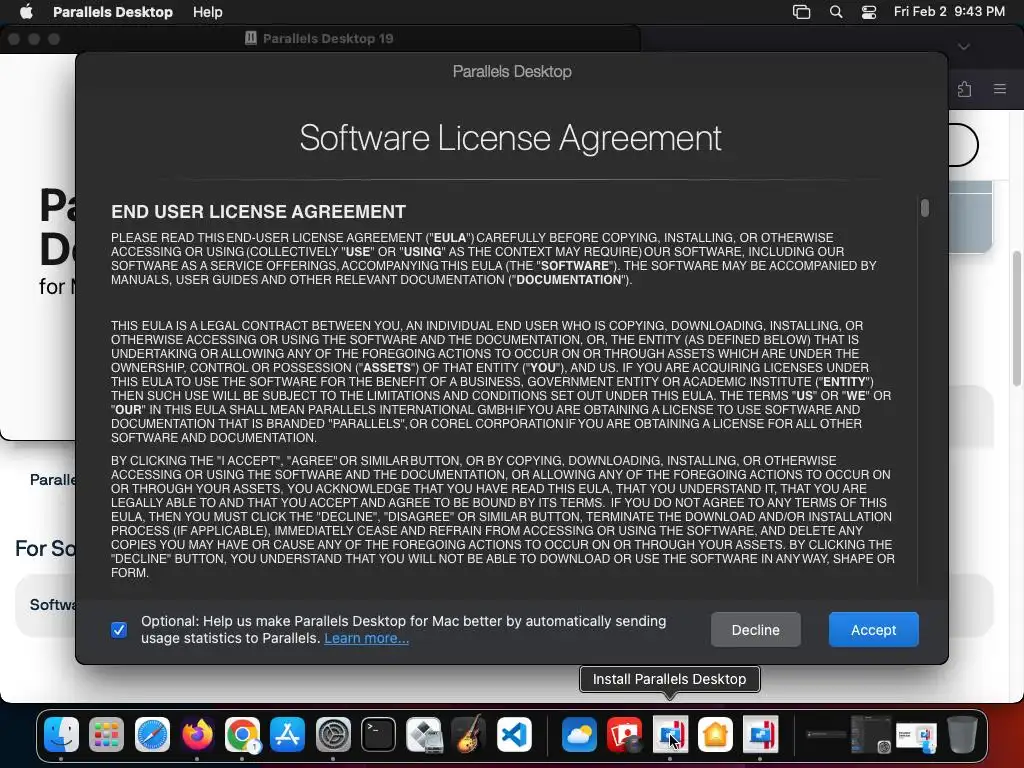Launch Terminal from the dock
The height and width of the screenshot is (768, 1024).
[379, 735]
